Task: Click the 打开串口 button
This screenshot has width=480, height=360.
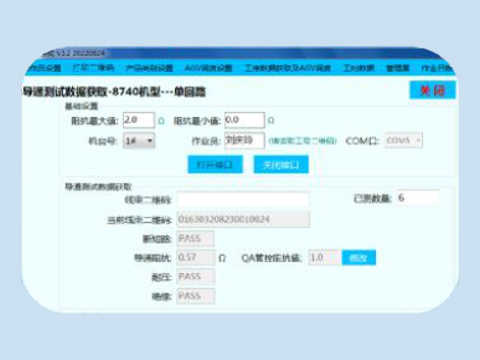Action: pyautogui.click(x=215, y=164)
